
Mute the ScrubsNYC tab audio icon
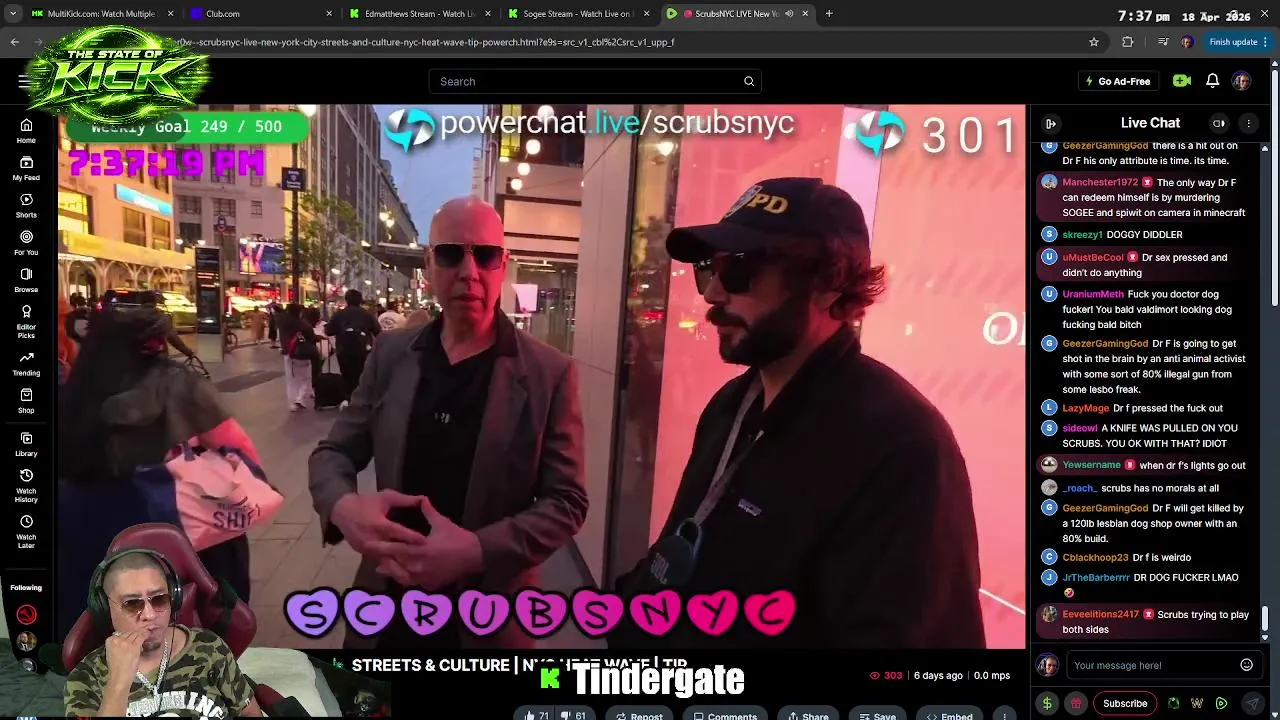pyautogui.click(x=789, y=14)
